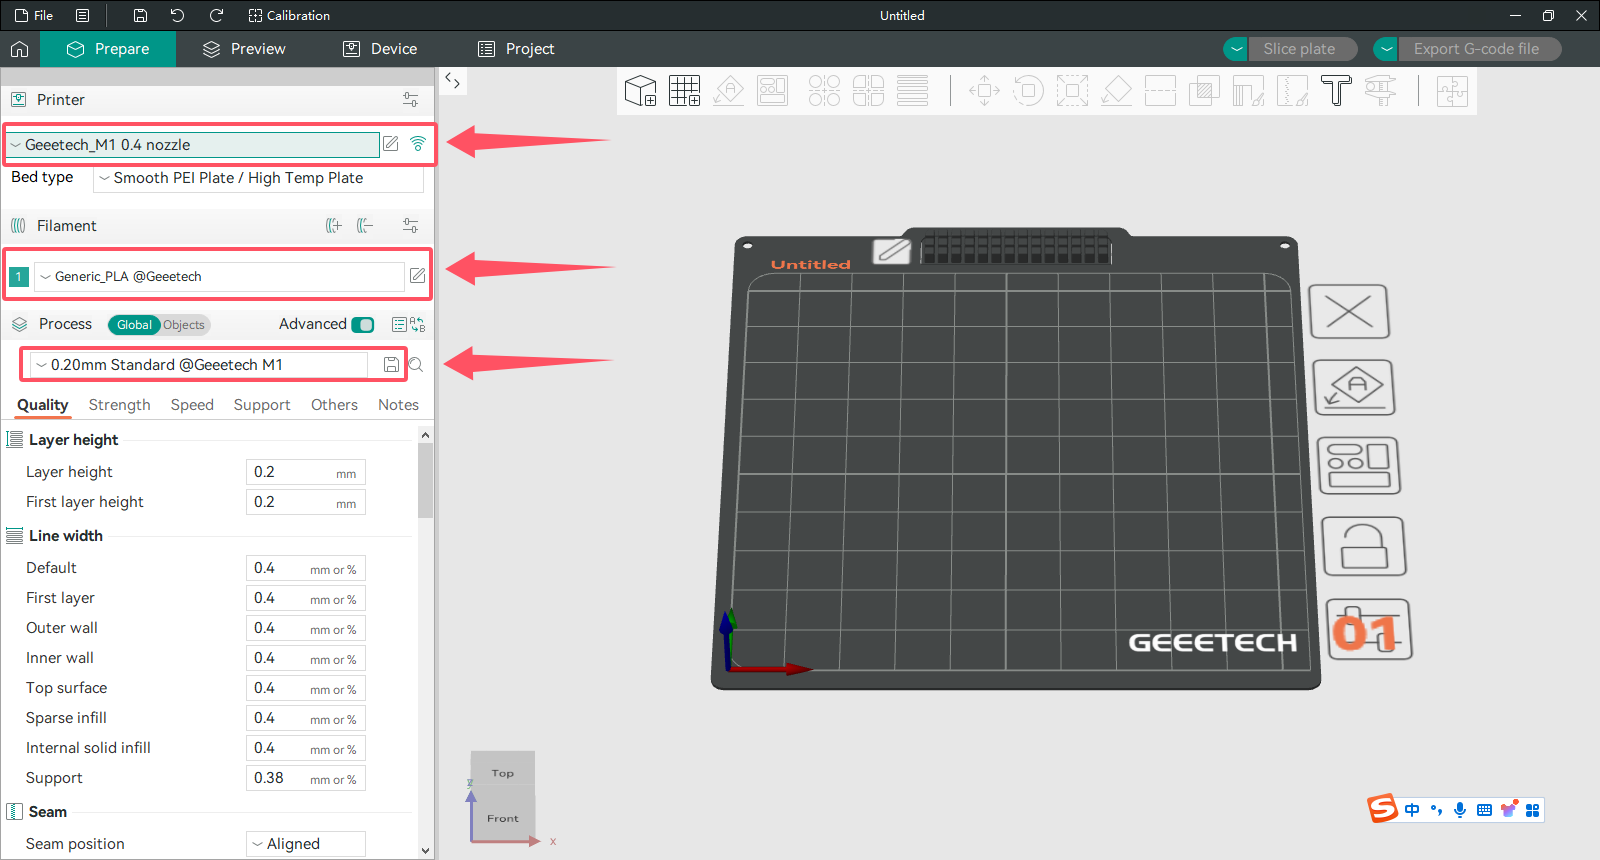Viewport: 1600px width, 860px height.
Task: Open the printer preset dropdown
Action: click(192, 145)
